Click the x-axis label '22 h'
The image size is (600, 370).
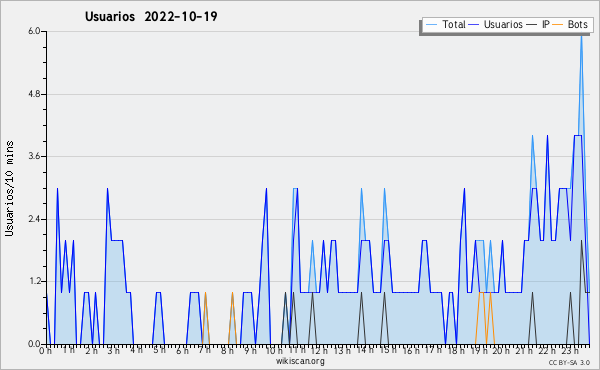tap(547, 350)
